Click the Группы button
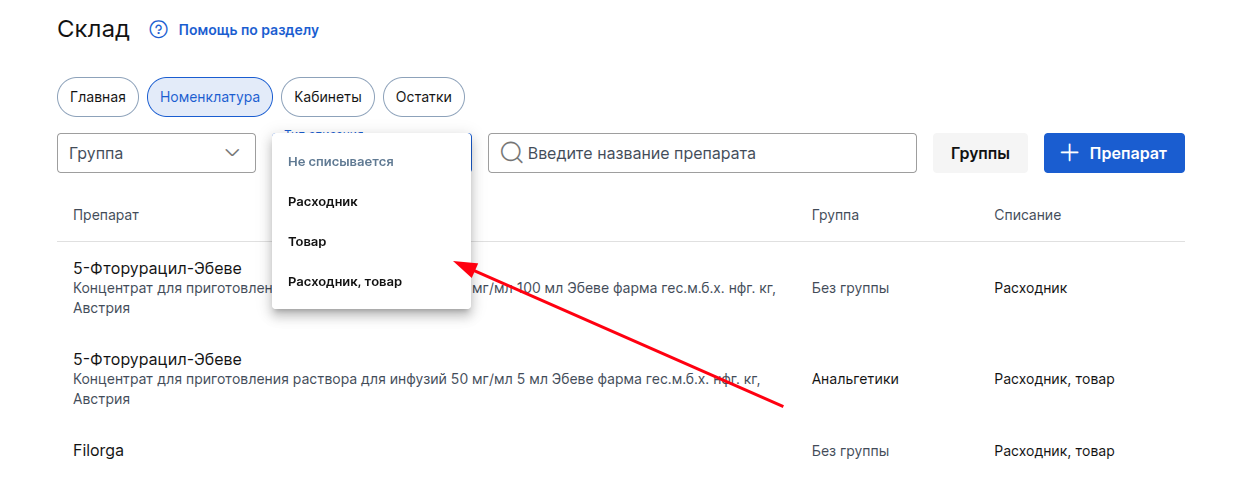Image resolution: width=1253 pixels, height=482 pixels. (980, 153)
